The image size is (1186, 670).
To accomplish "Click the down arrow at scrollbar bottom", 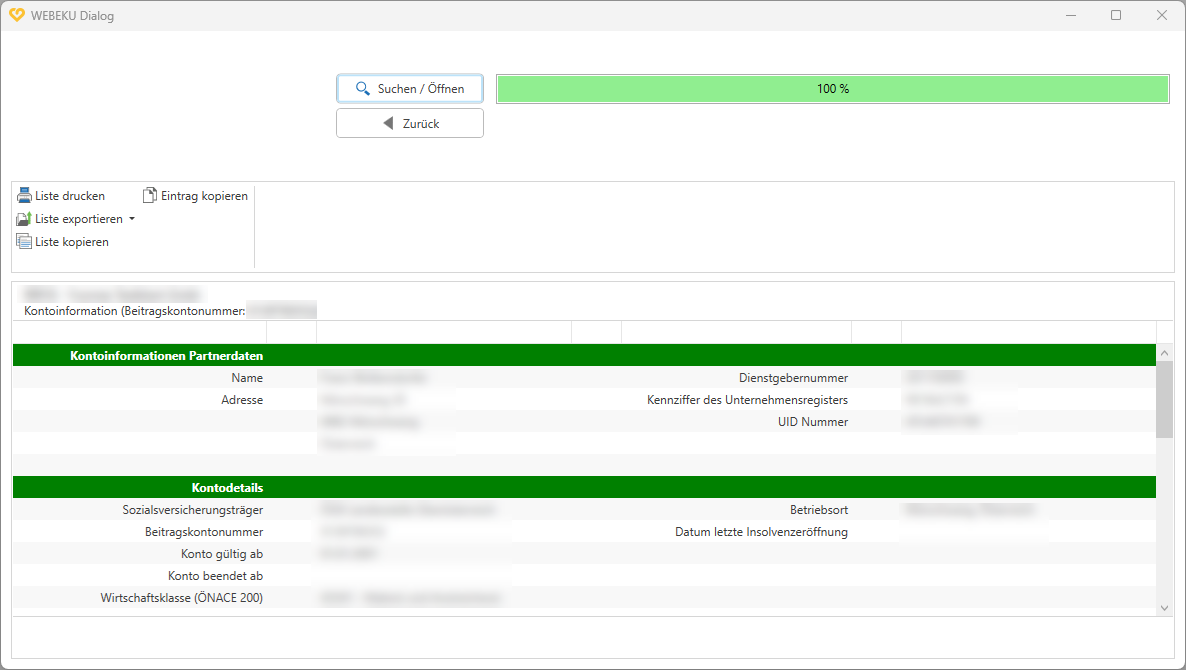I will click(1164, 606).
